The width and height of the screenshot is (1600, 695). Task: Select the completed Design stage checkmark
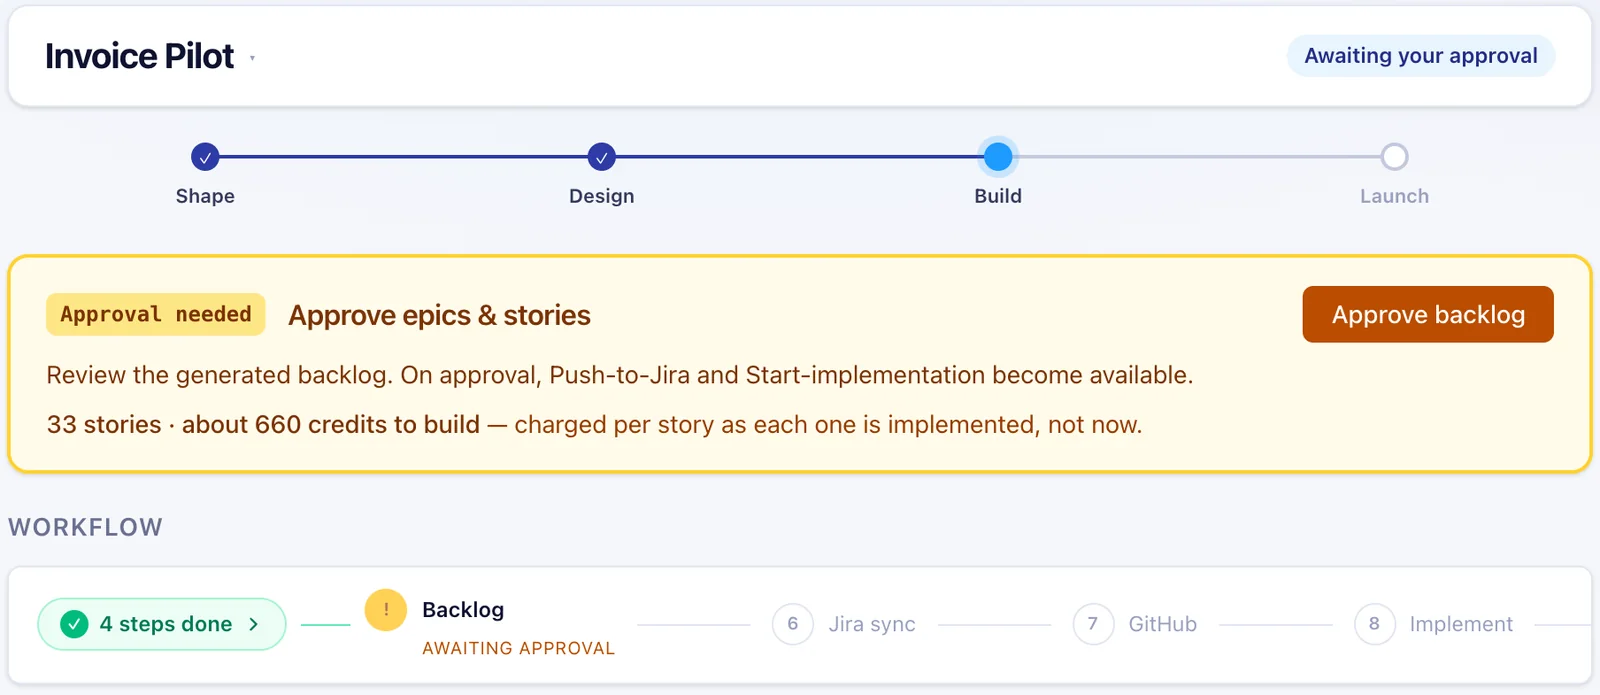coord(601,157)
